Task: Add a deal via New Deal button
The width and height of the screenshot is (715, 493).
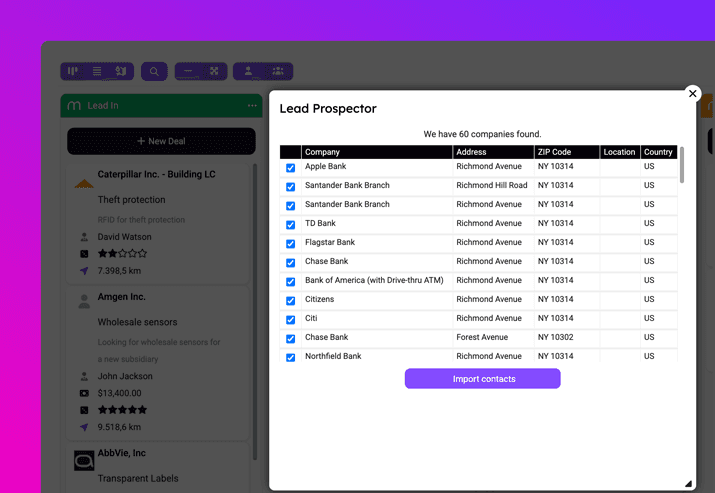Action: [x=161, y=141]
